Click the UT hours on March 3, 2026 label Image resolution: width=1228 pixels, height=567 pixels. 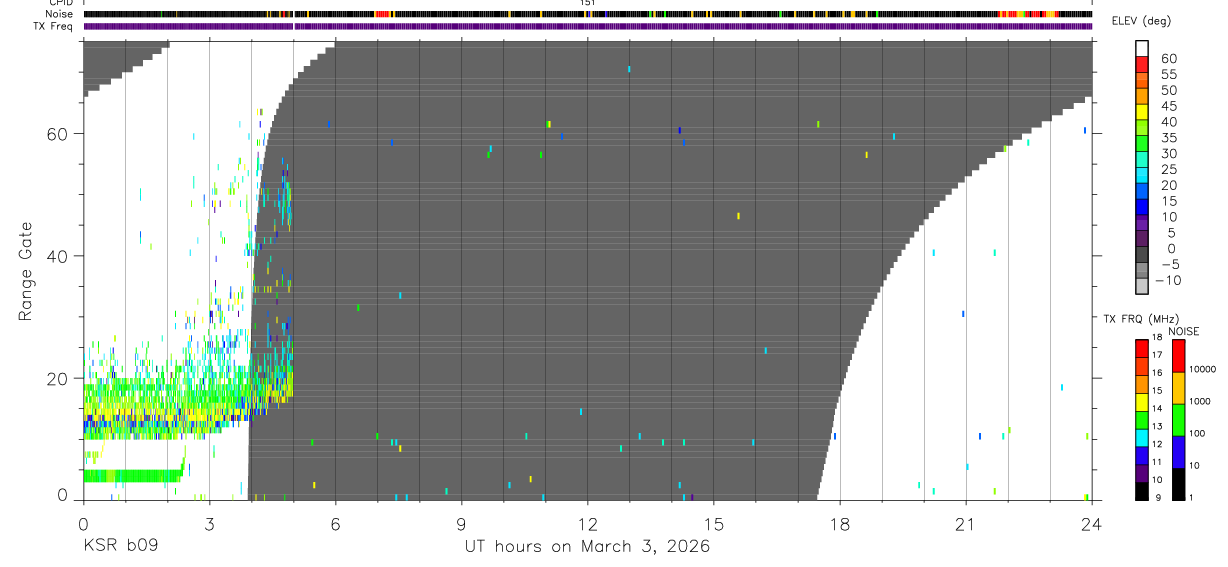[x=587, y=547]
